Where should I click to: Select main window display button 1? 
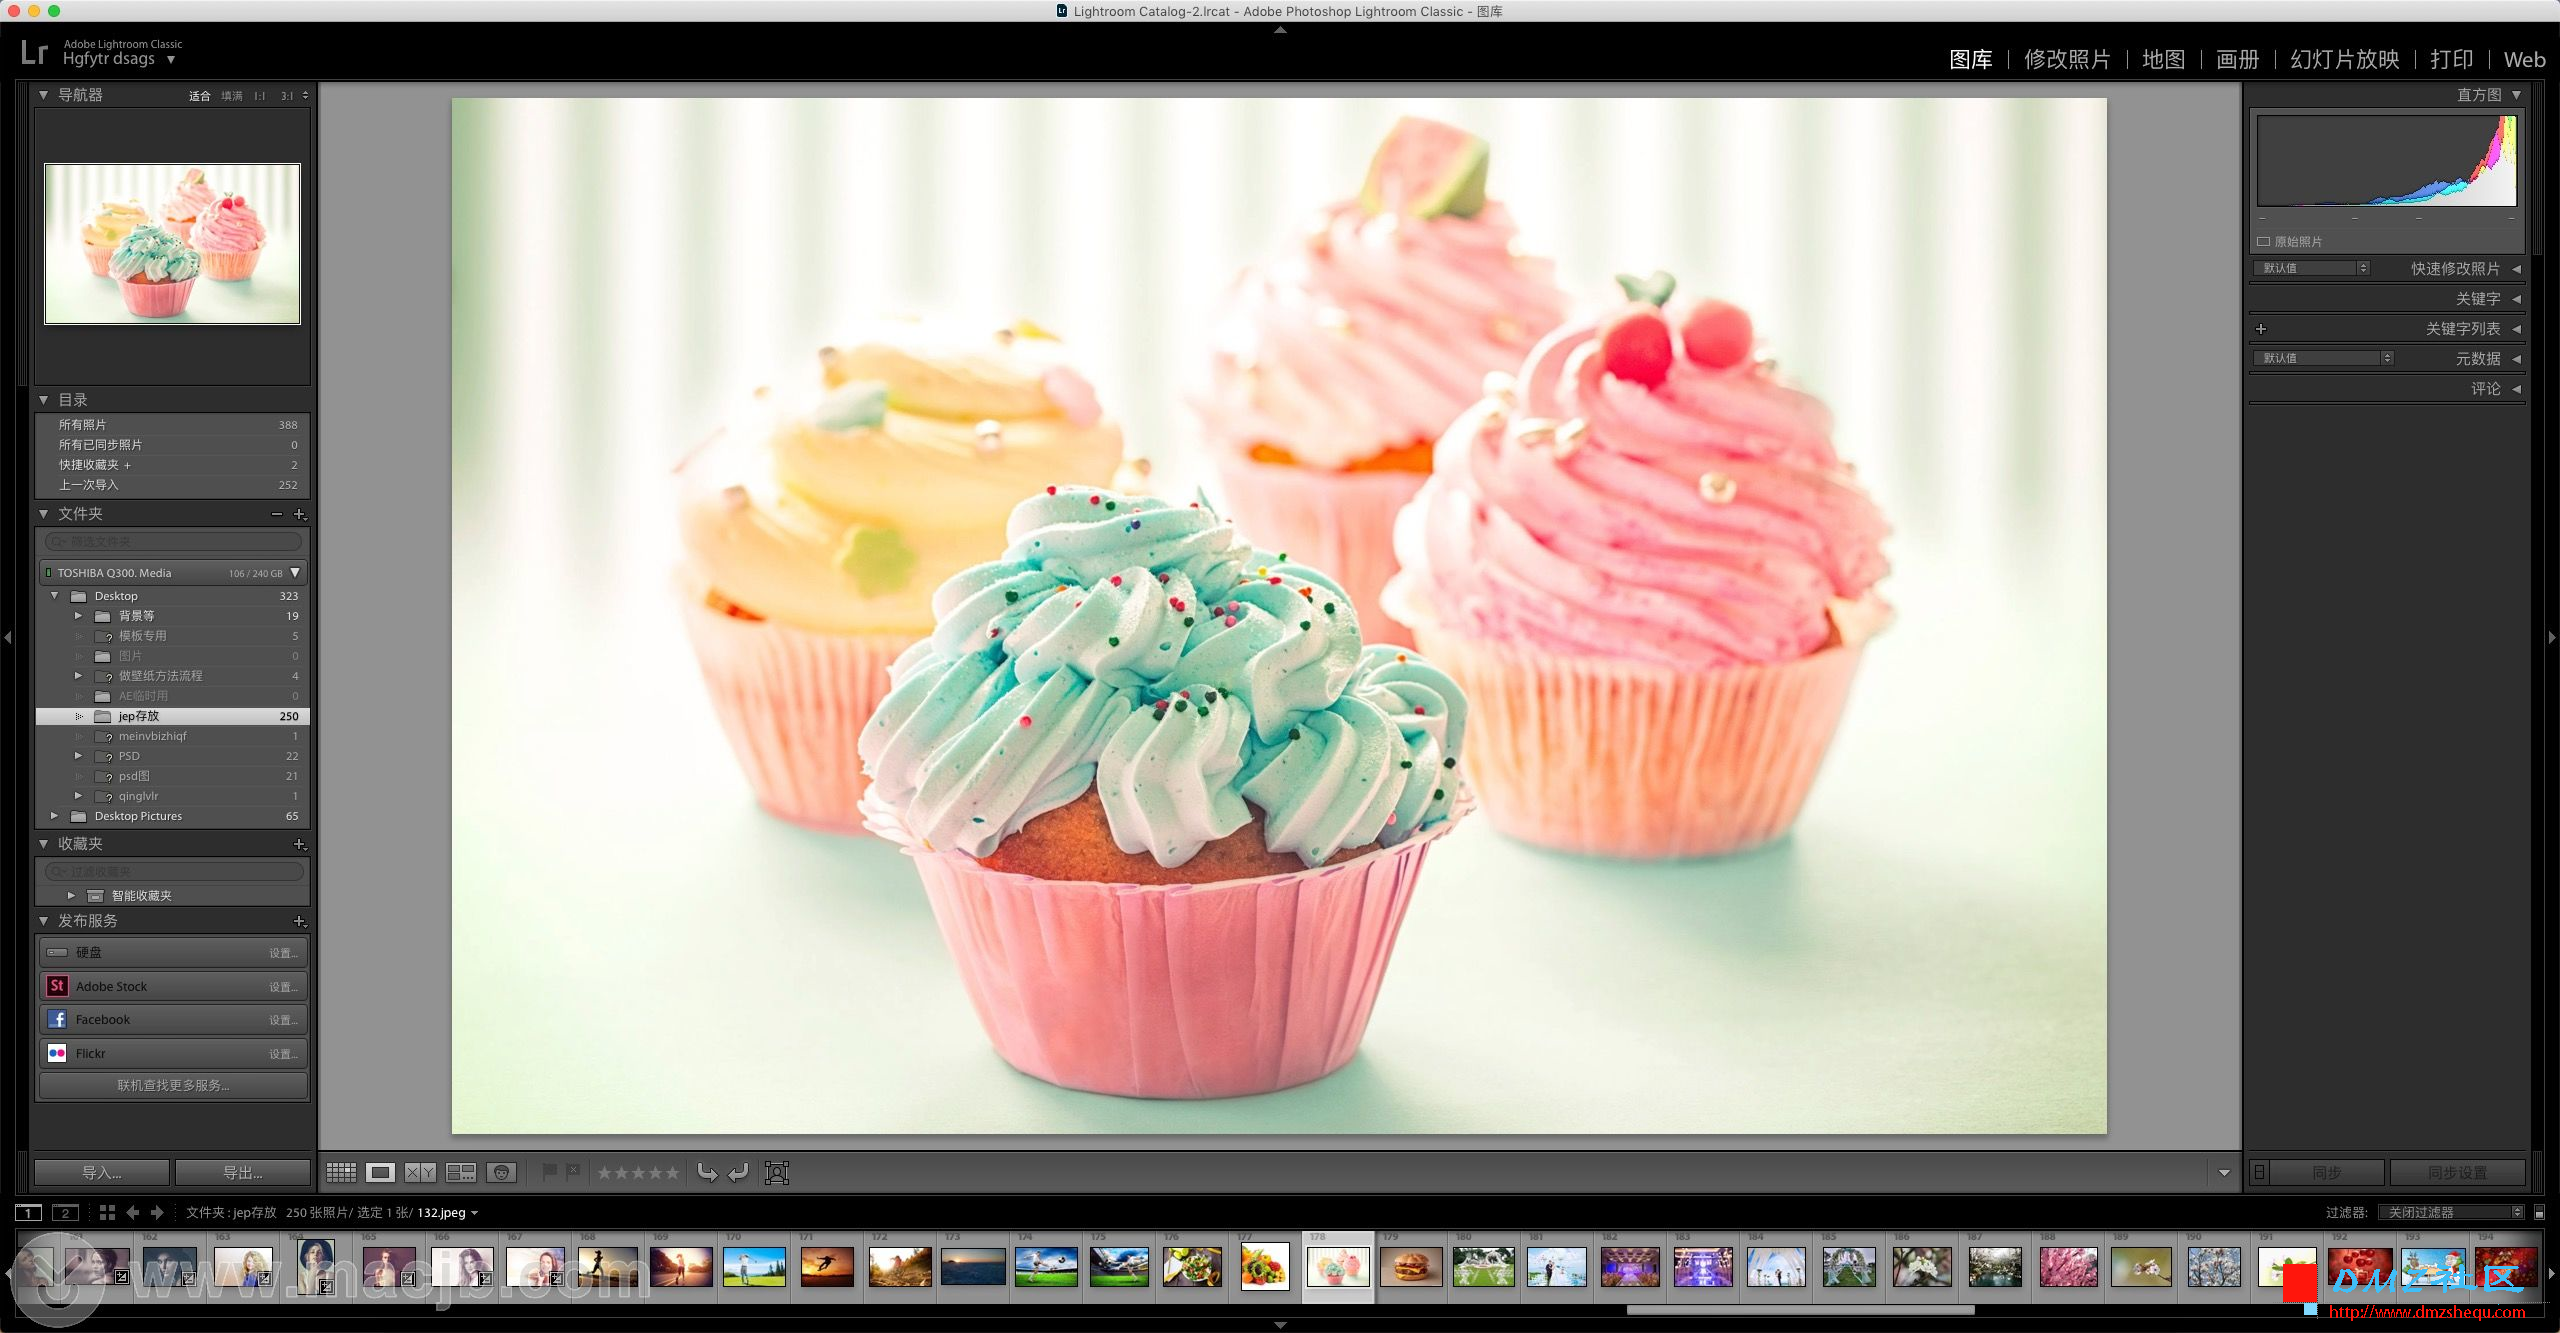(28, 1212)
